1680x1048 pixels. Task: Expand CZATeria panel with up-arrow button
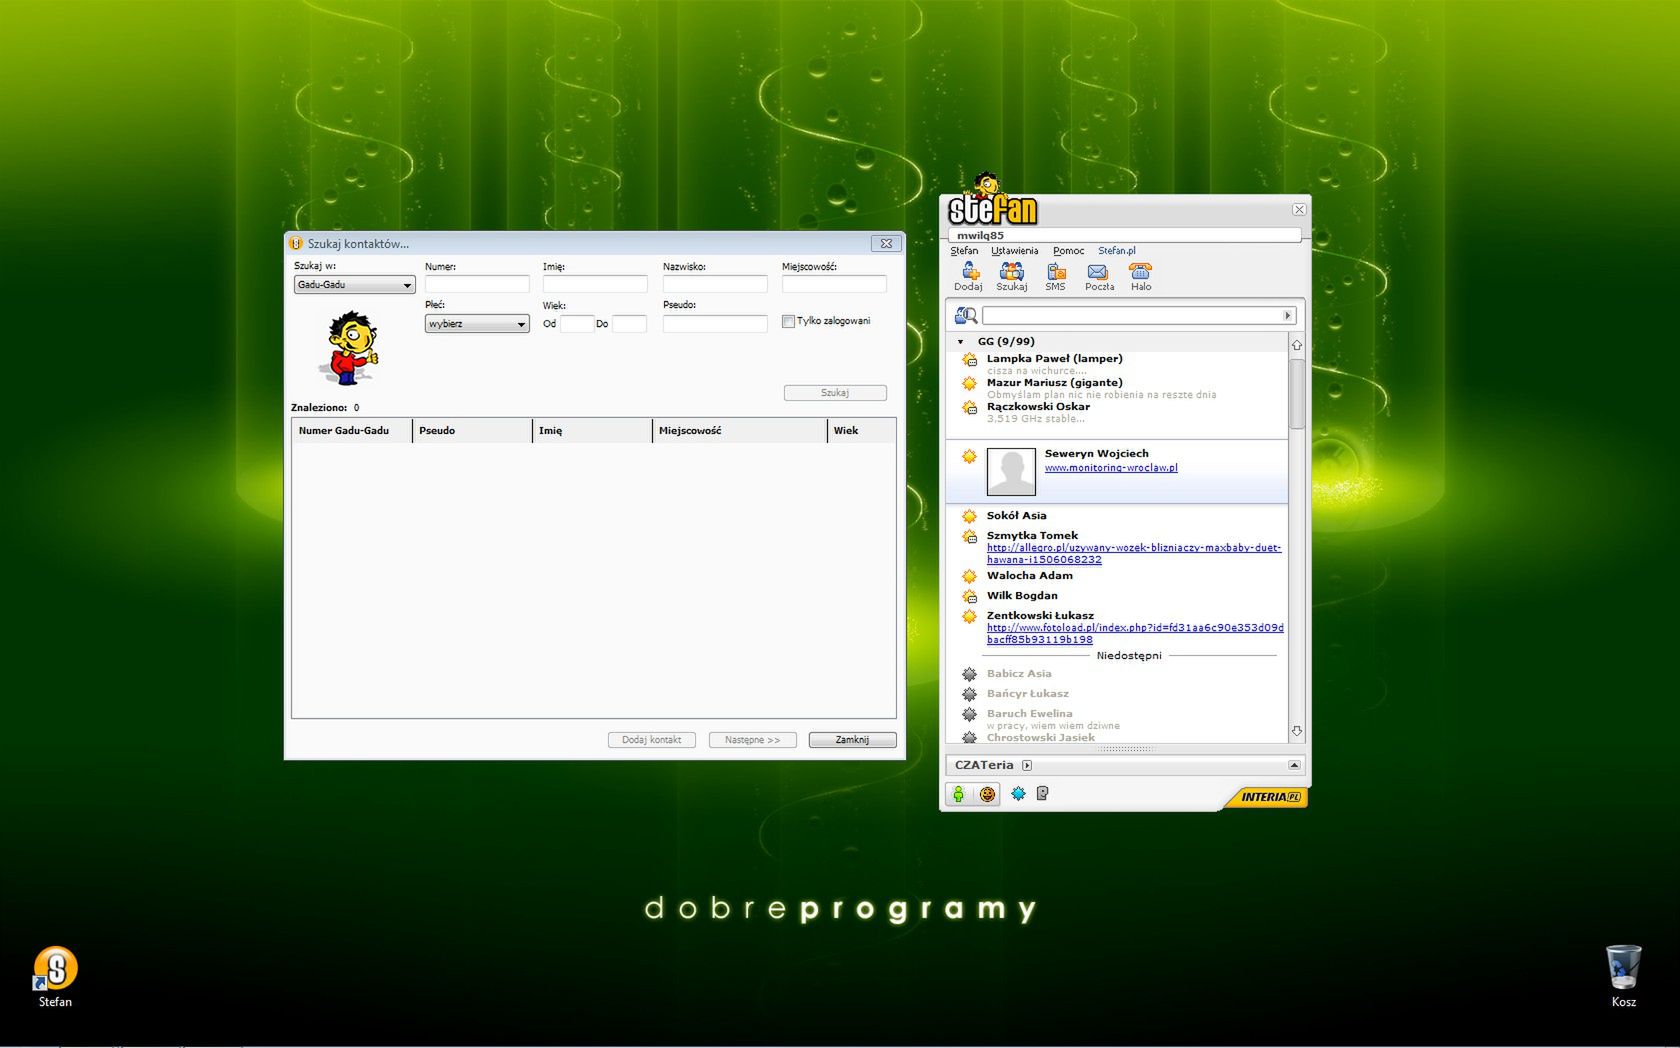pos(1295,766)
